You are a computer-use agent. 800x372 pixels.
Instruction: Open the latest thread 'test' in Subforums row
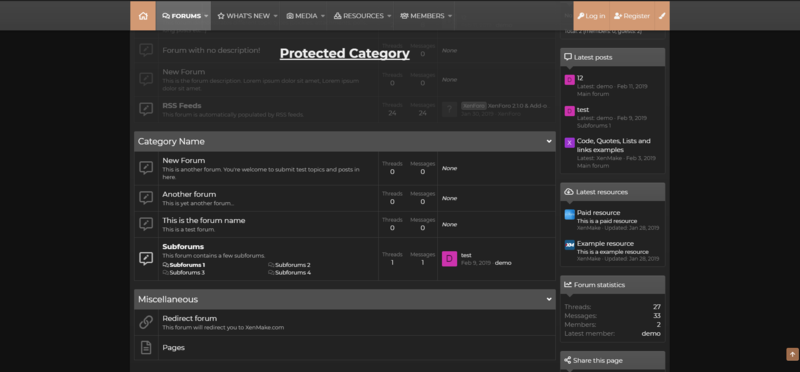tap(466, 255)
